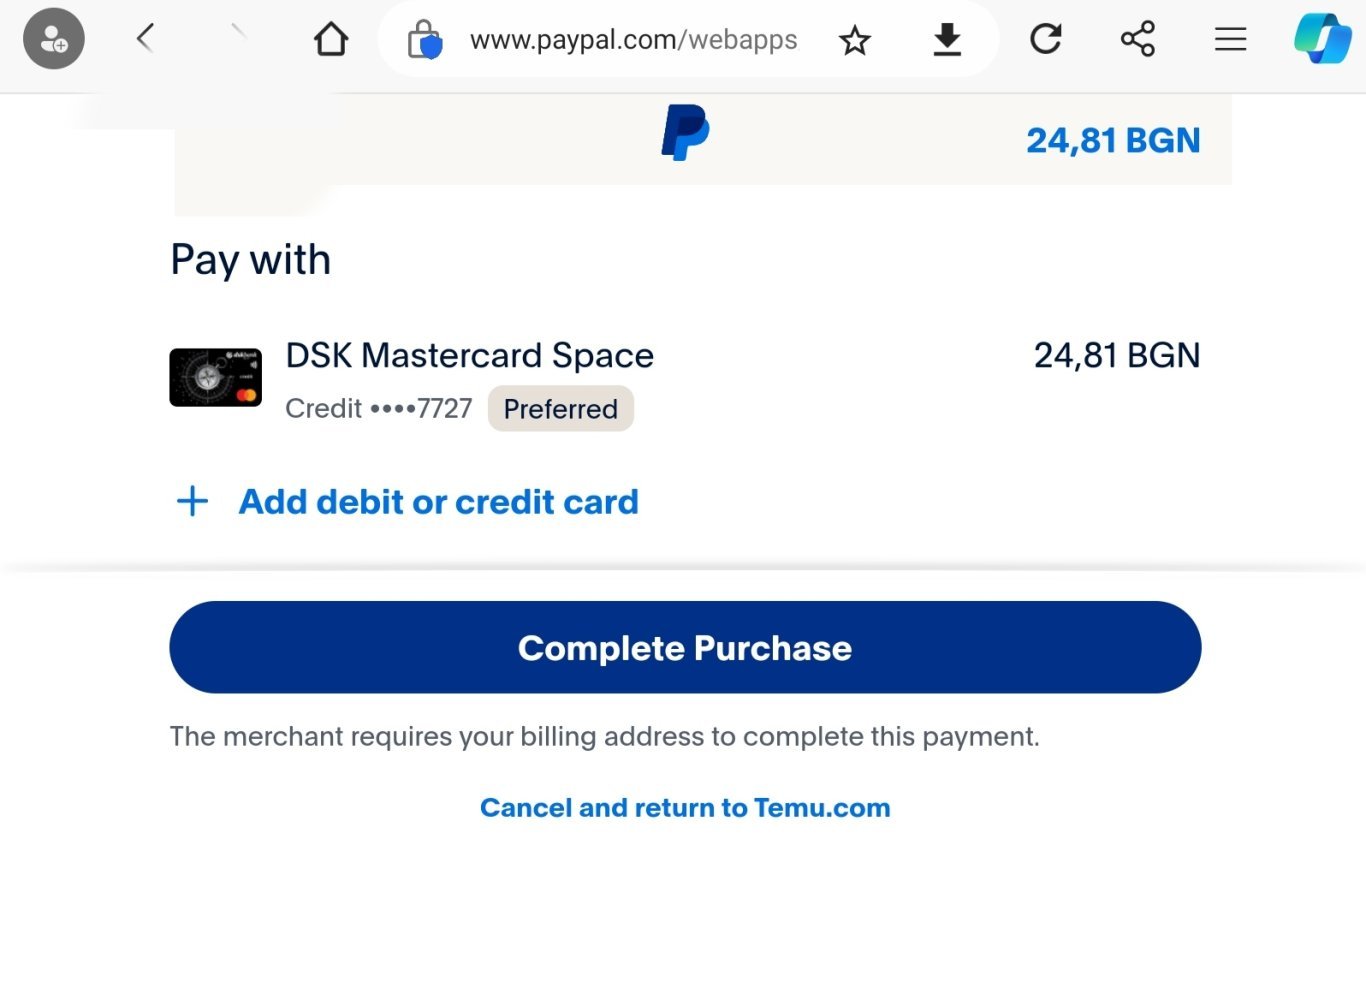Image resolution: width=1366 pixels, height=986 pixels.
Task: Cancel and return to Temu.com
Action: 685,808
